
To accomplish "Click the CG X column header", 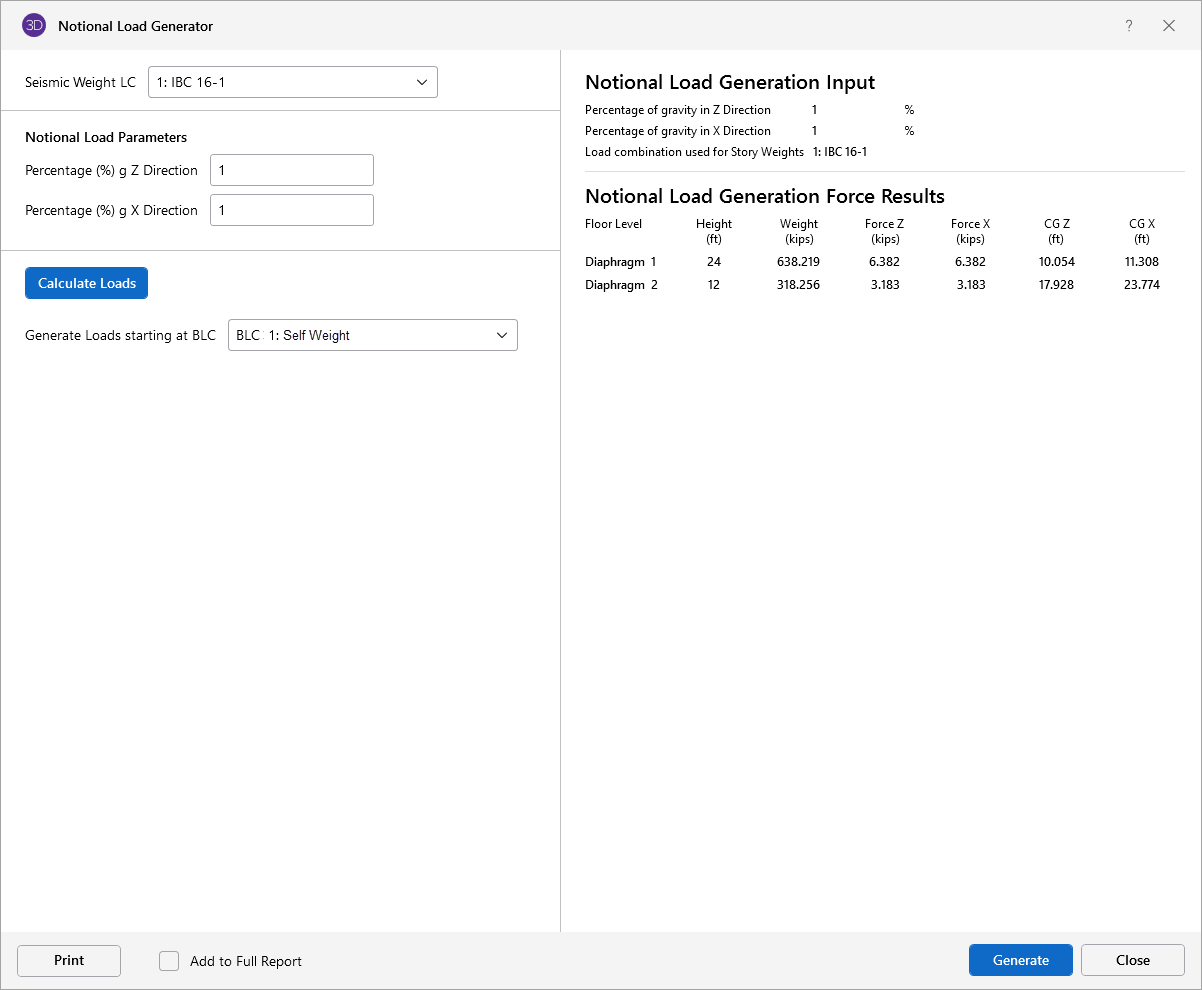I will click(1141, 231).
